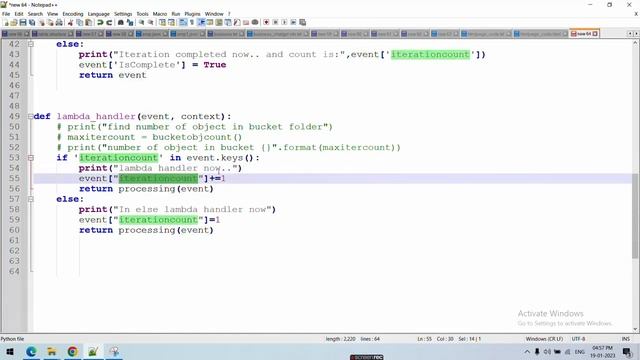
Task: Open Folder as Workspace icon
Action: point(246,22)
